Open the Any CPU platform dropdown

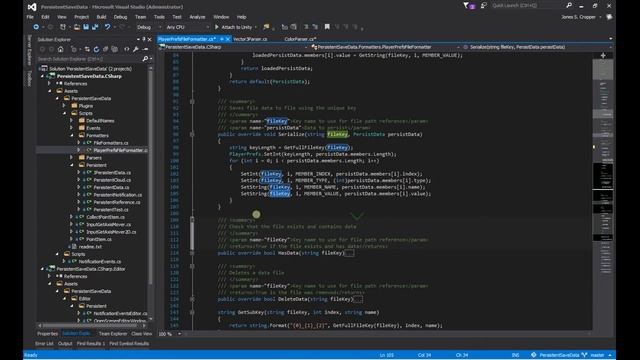pos(187,27)
